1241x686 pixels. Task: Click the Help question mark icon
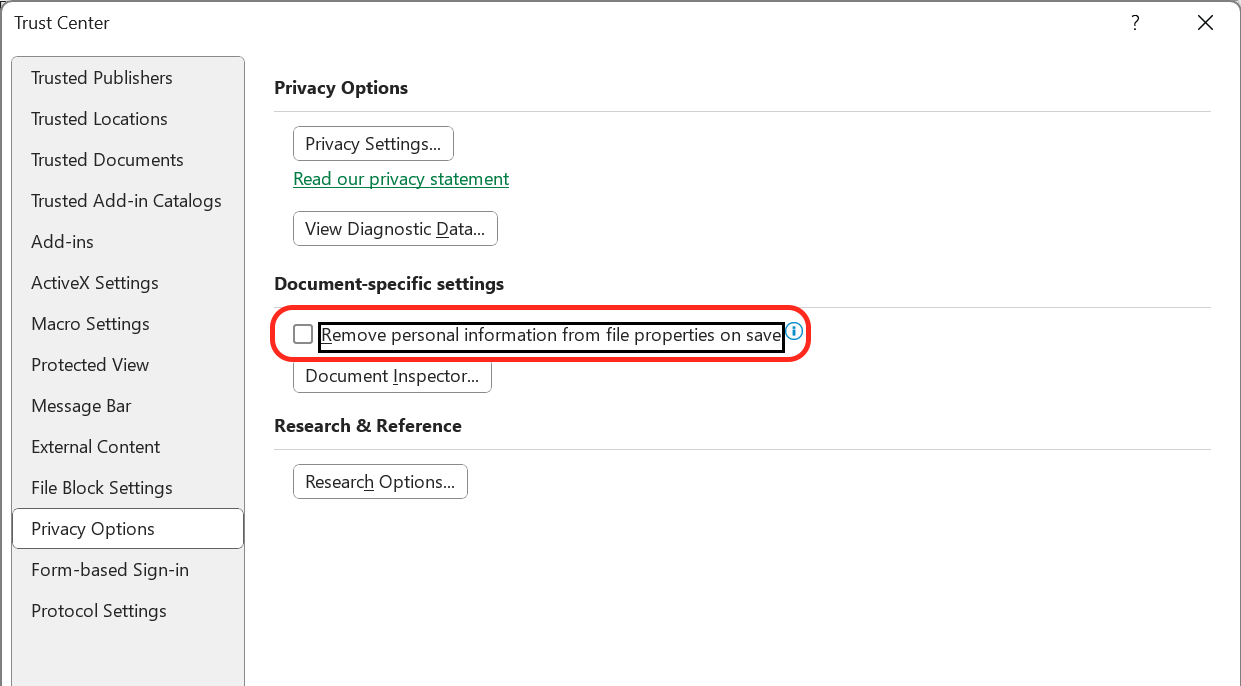pos(1135,23)
